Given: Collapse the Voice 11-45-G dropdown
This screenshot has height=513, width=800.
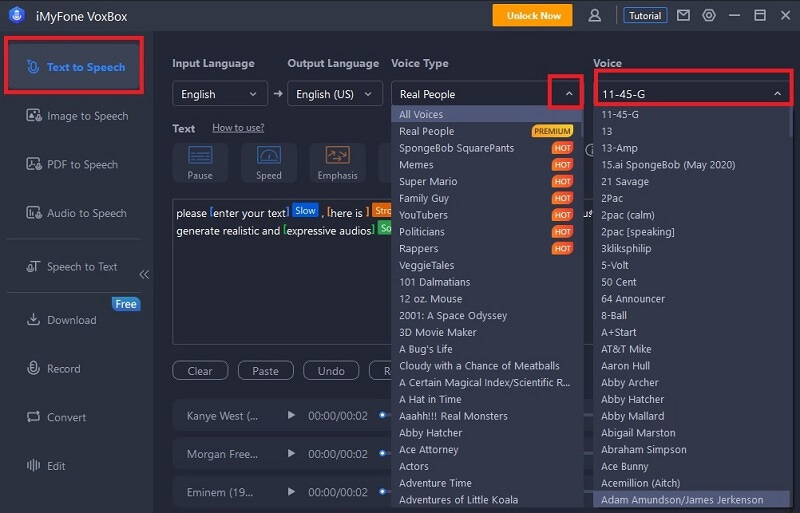Looking at the screenshot, I should click(693, 94).
